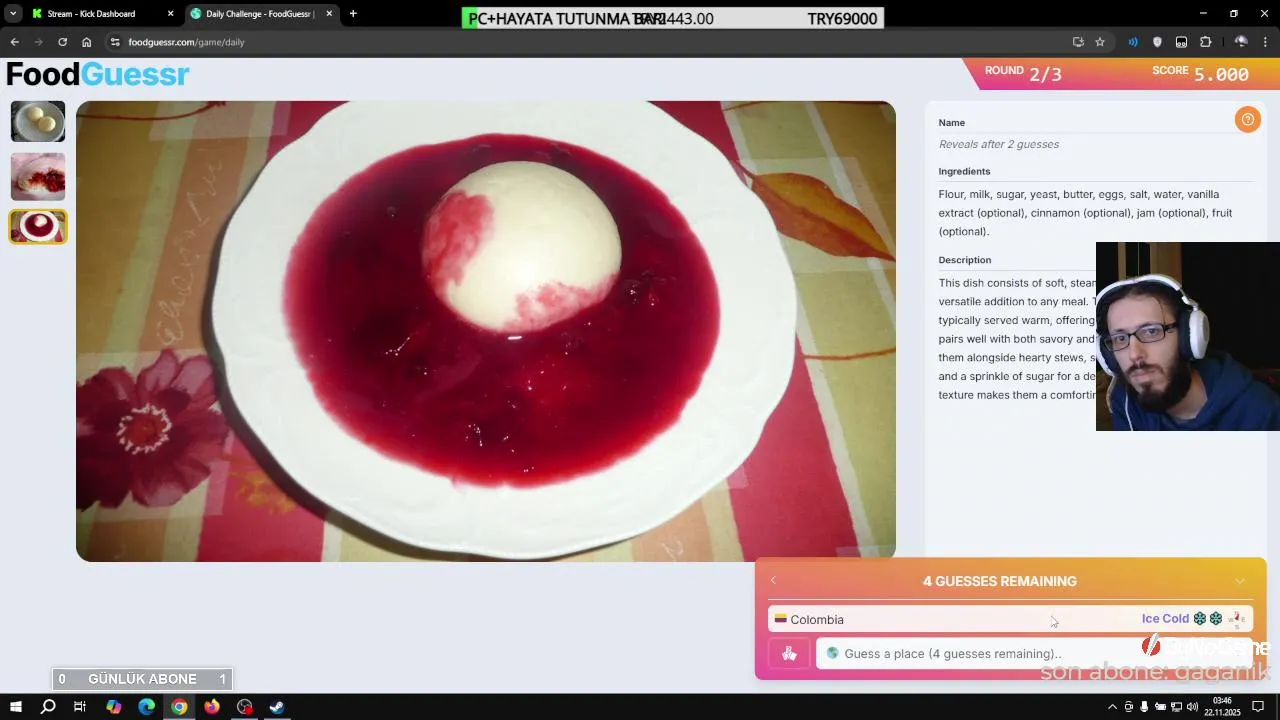The height and width of the screenshot is (720, 1280).
Task: Show hidden system tray icons
Action: (x=1112, y=707)
